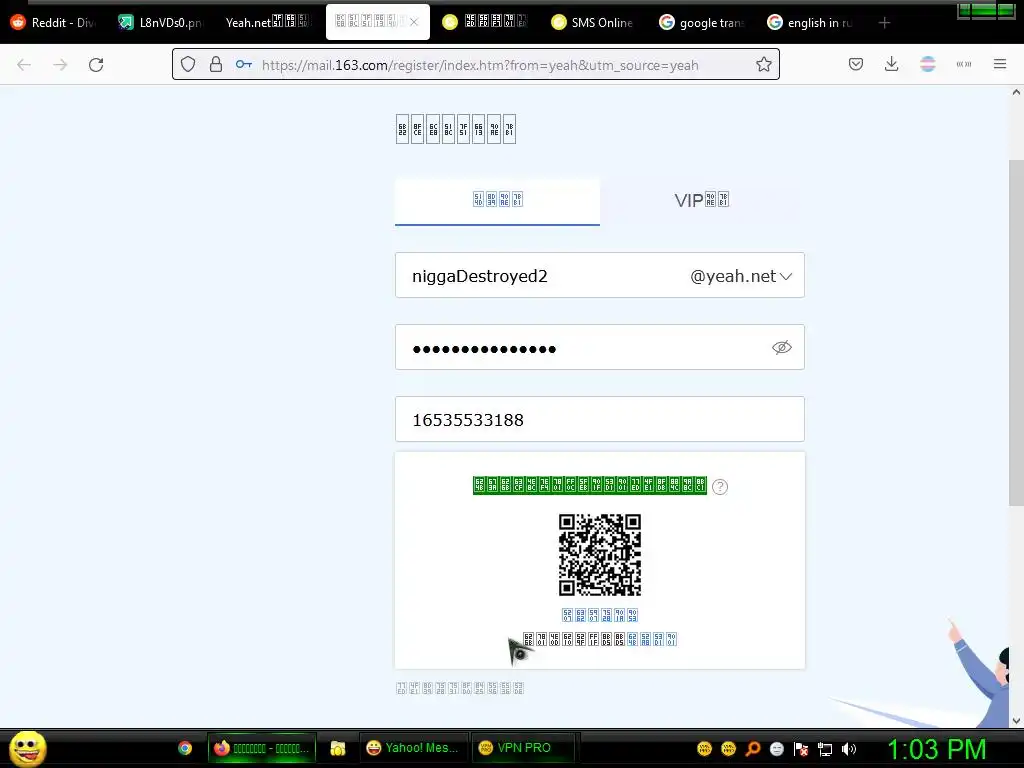
Task: Open Yahoo! Messenger taskbar button
Action: (413, 748)
